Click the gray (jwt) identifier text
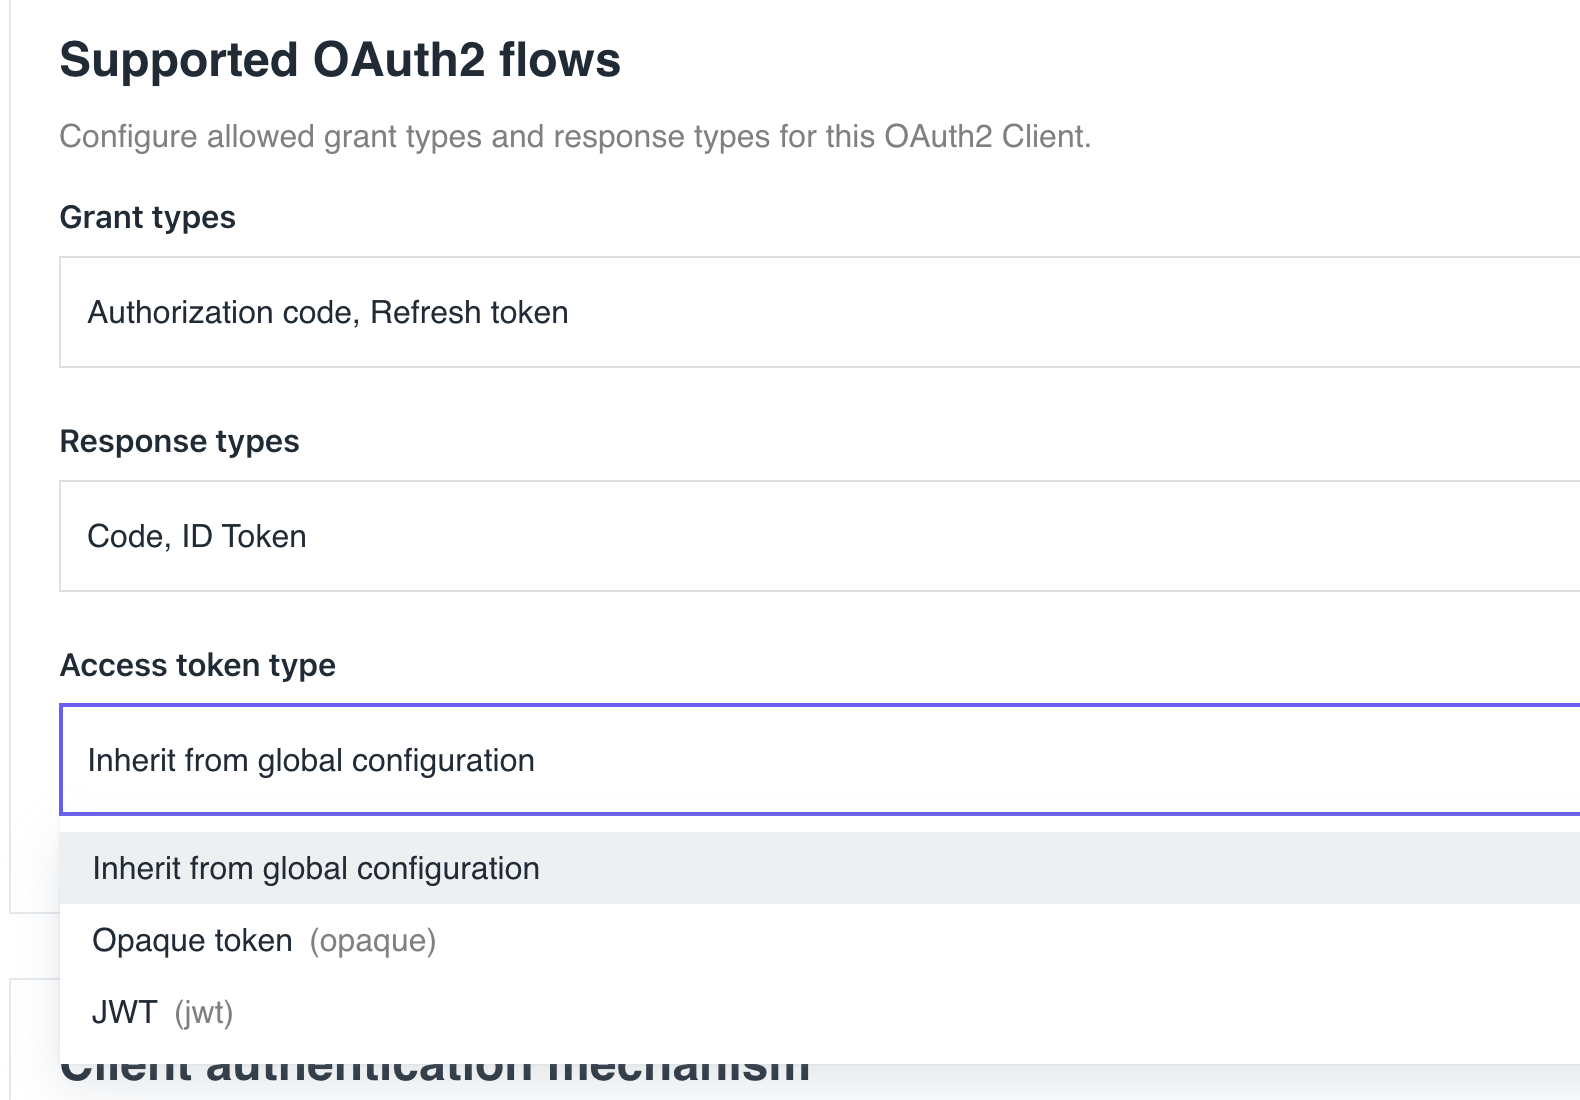This screenshot has height=1100, width=1580. (204, 1013)
